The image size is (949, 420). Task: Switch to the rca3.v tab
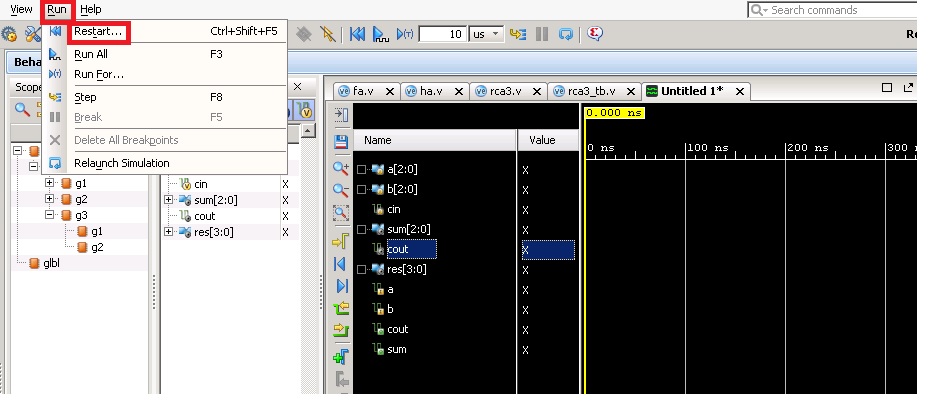pyautogui.click(x=505, y=91)
